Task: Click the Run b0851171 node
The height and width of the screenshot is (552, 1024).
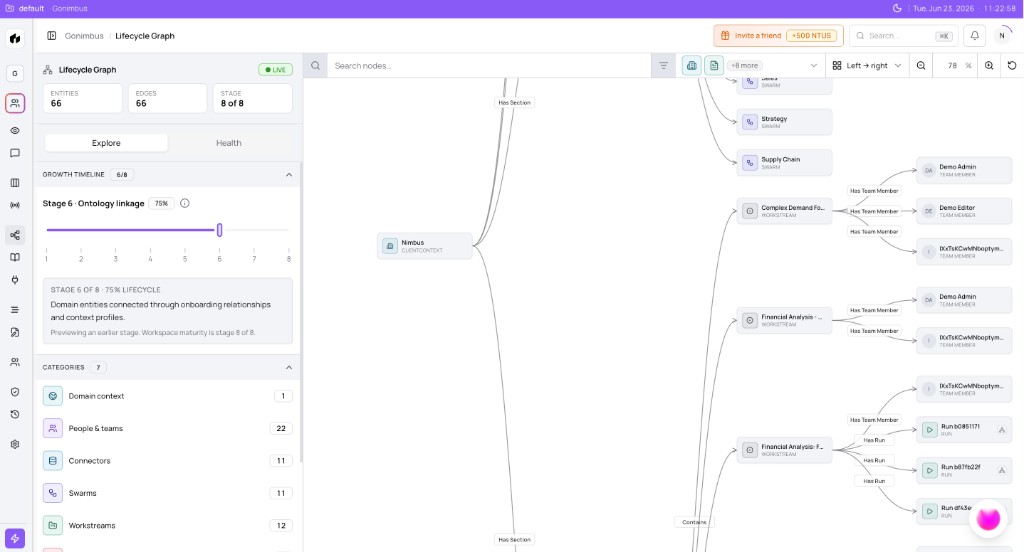Action: point(964,430)
